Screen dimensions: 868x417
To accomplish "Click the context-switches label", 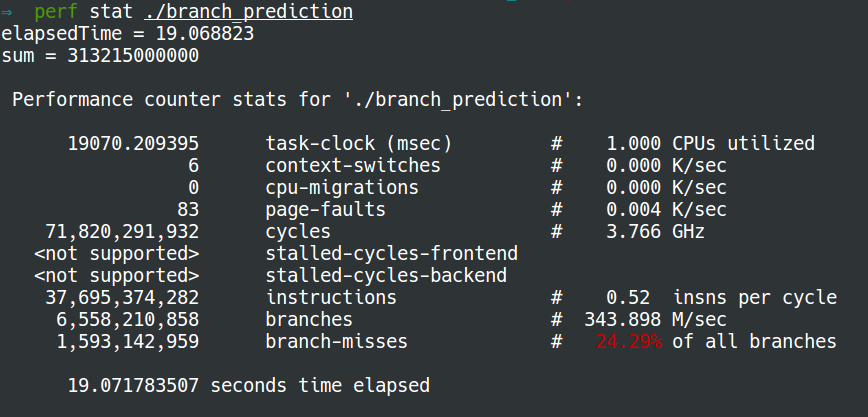I will tap(353, 166).
